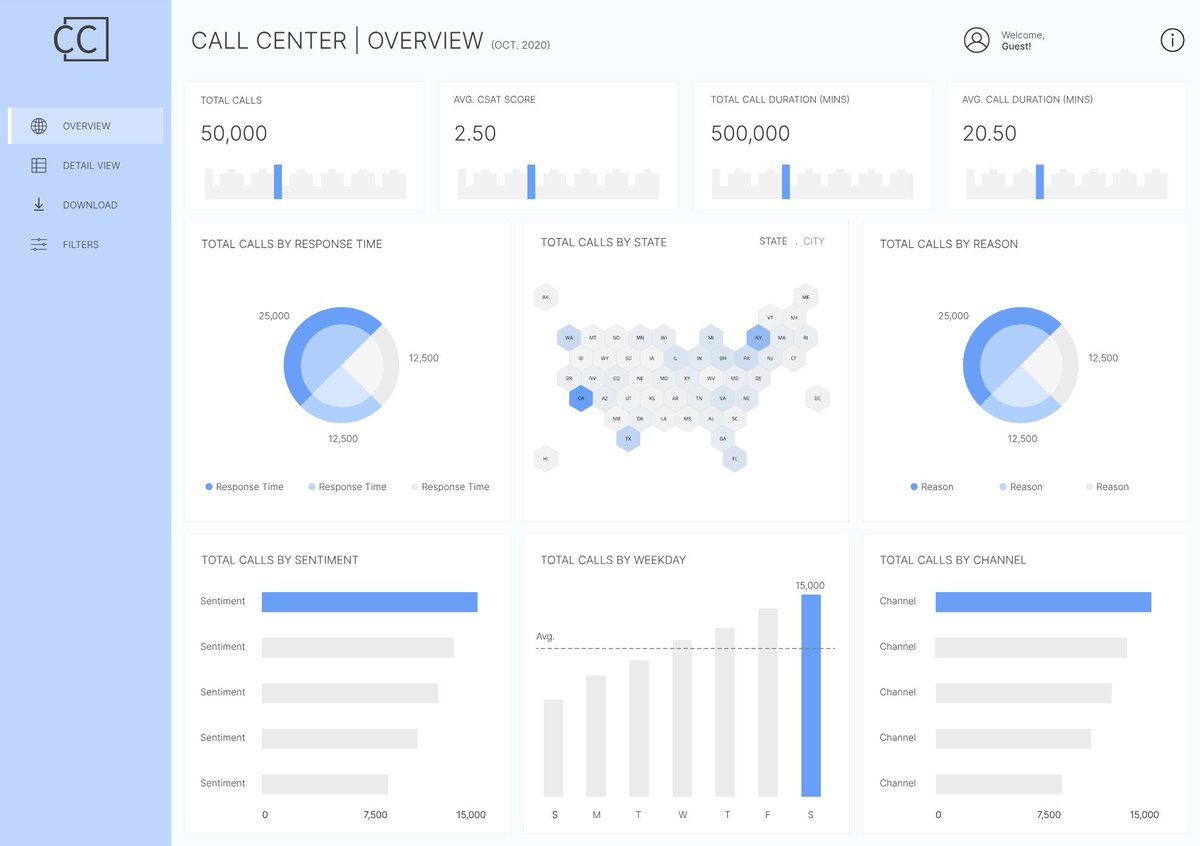This screenshot has width=1200, height=846.
Task: Select the Overview sidebar label
Action: click(x=87, y=126)
